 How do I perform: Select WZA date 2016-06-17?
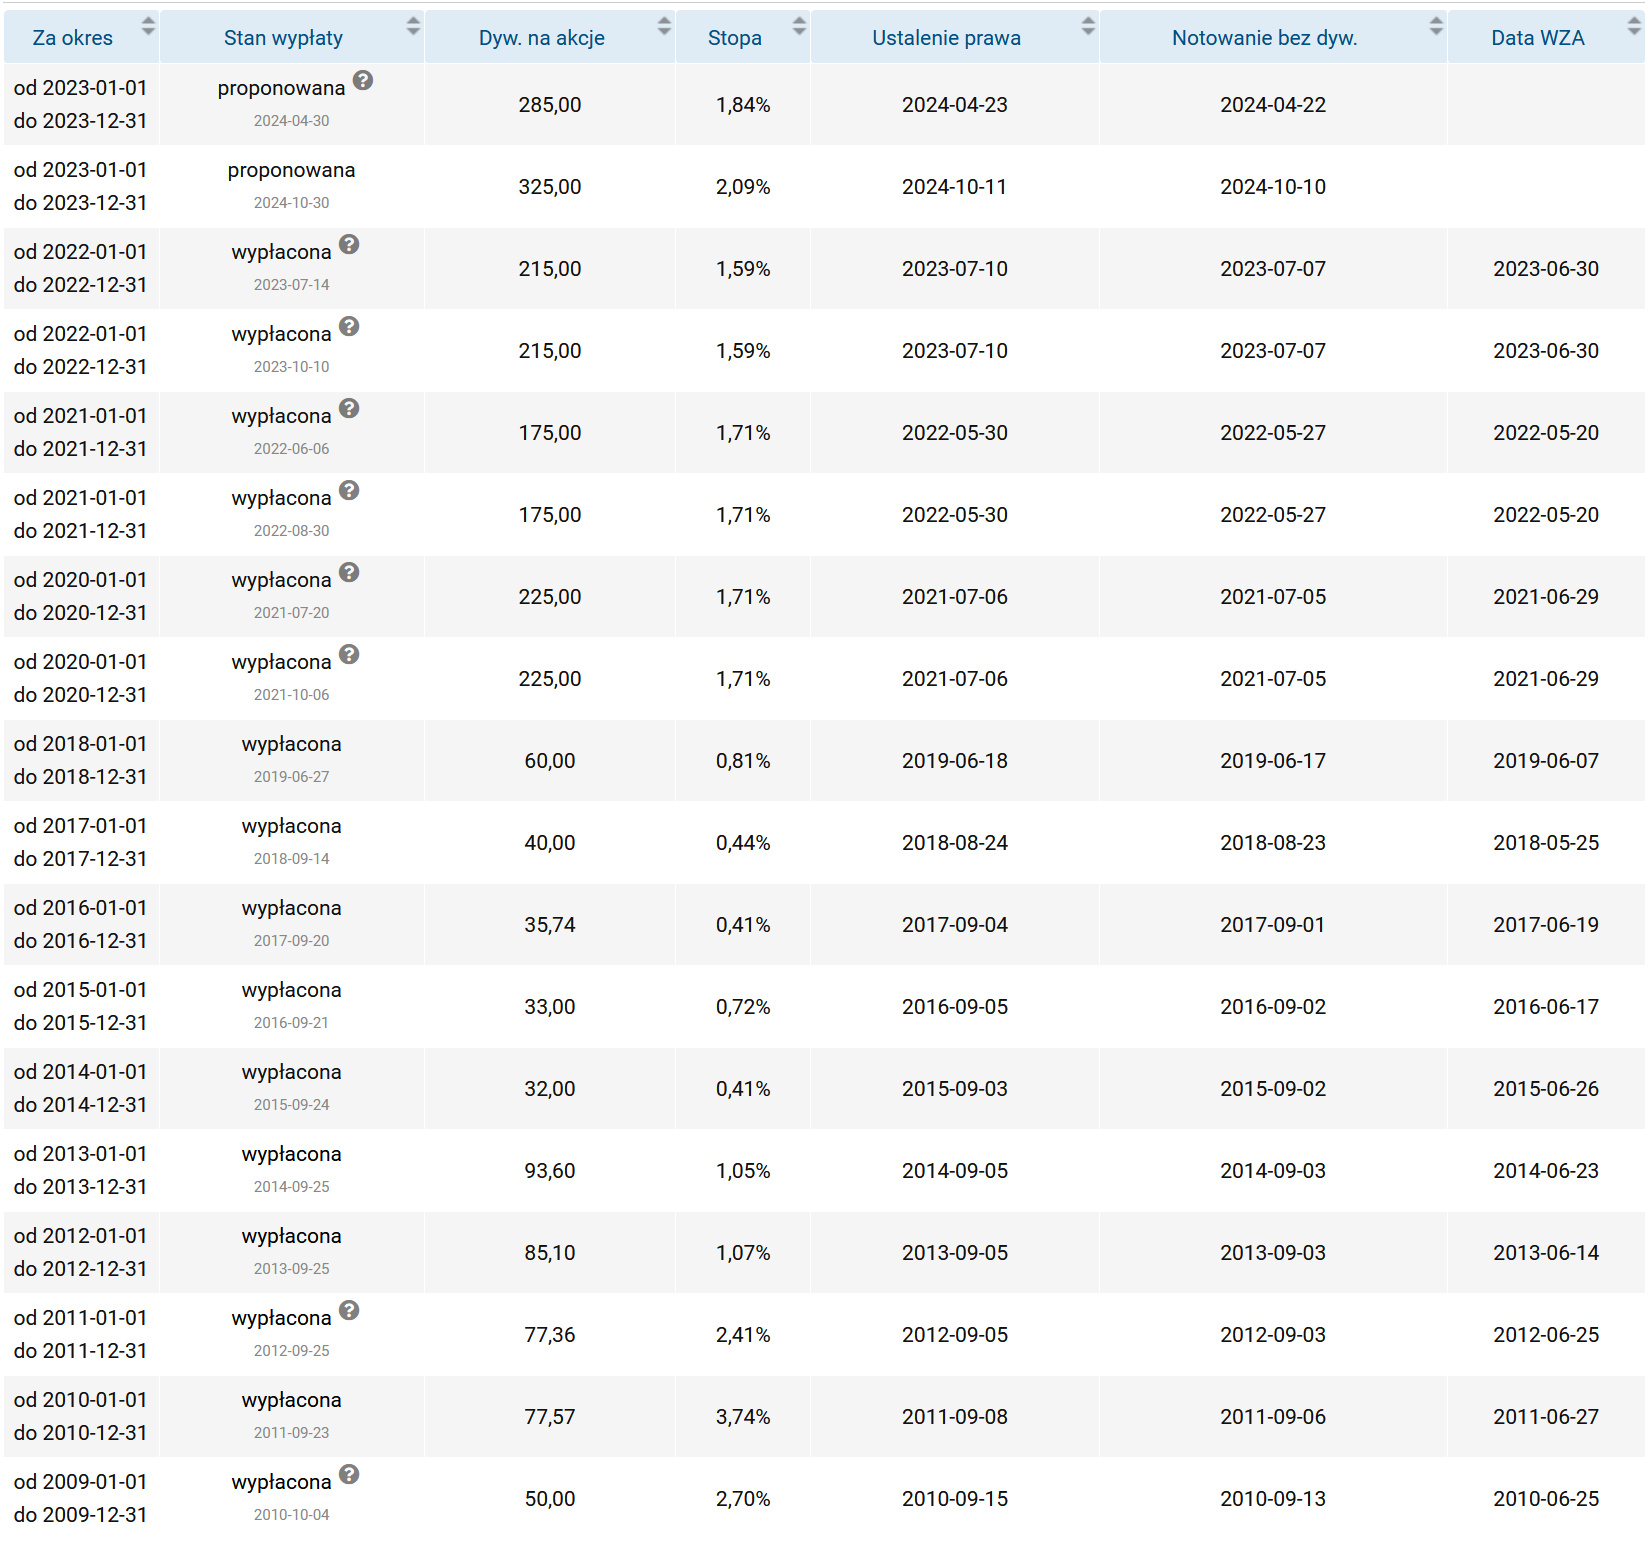pyautogui.click(x=1546, y=1007)
